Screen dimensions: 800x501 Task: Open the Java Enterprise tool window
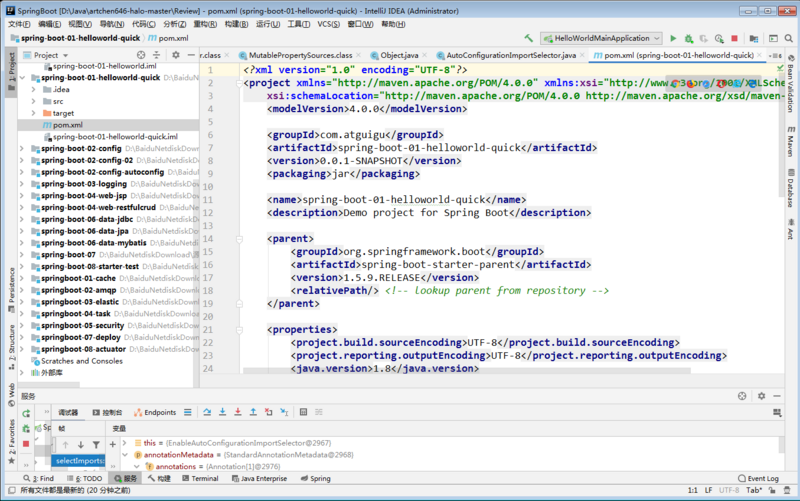pyautogui.click(x=259, y=479)
